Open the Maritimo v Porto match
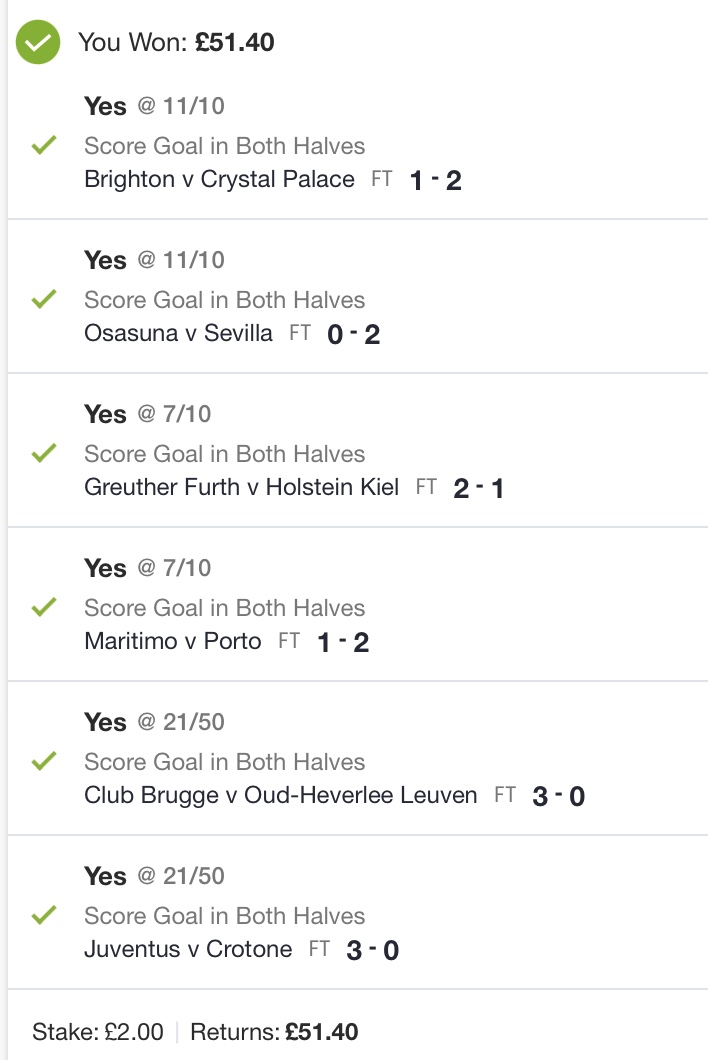Image resolution: width=708 pixels, height=1060 pixels. 172,641
